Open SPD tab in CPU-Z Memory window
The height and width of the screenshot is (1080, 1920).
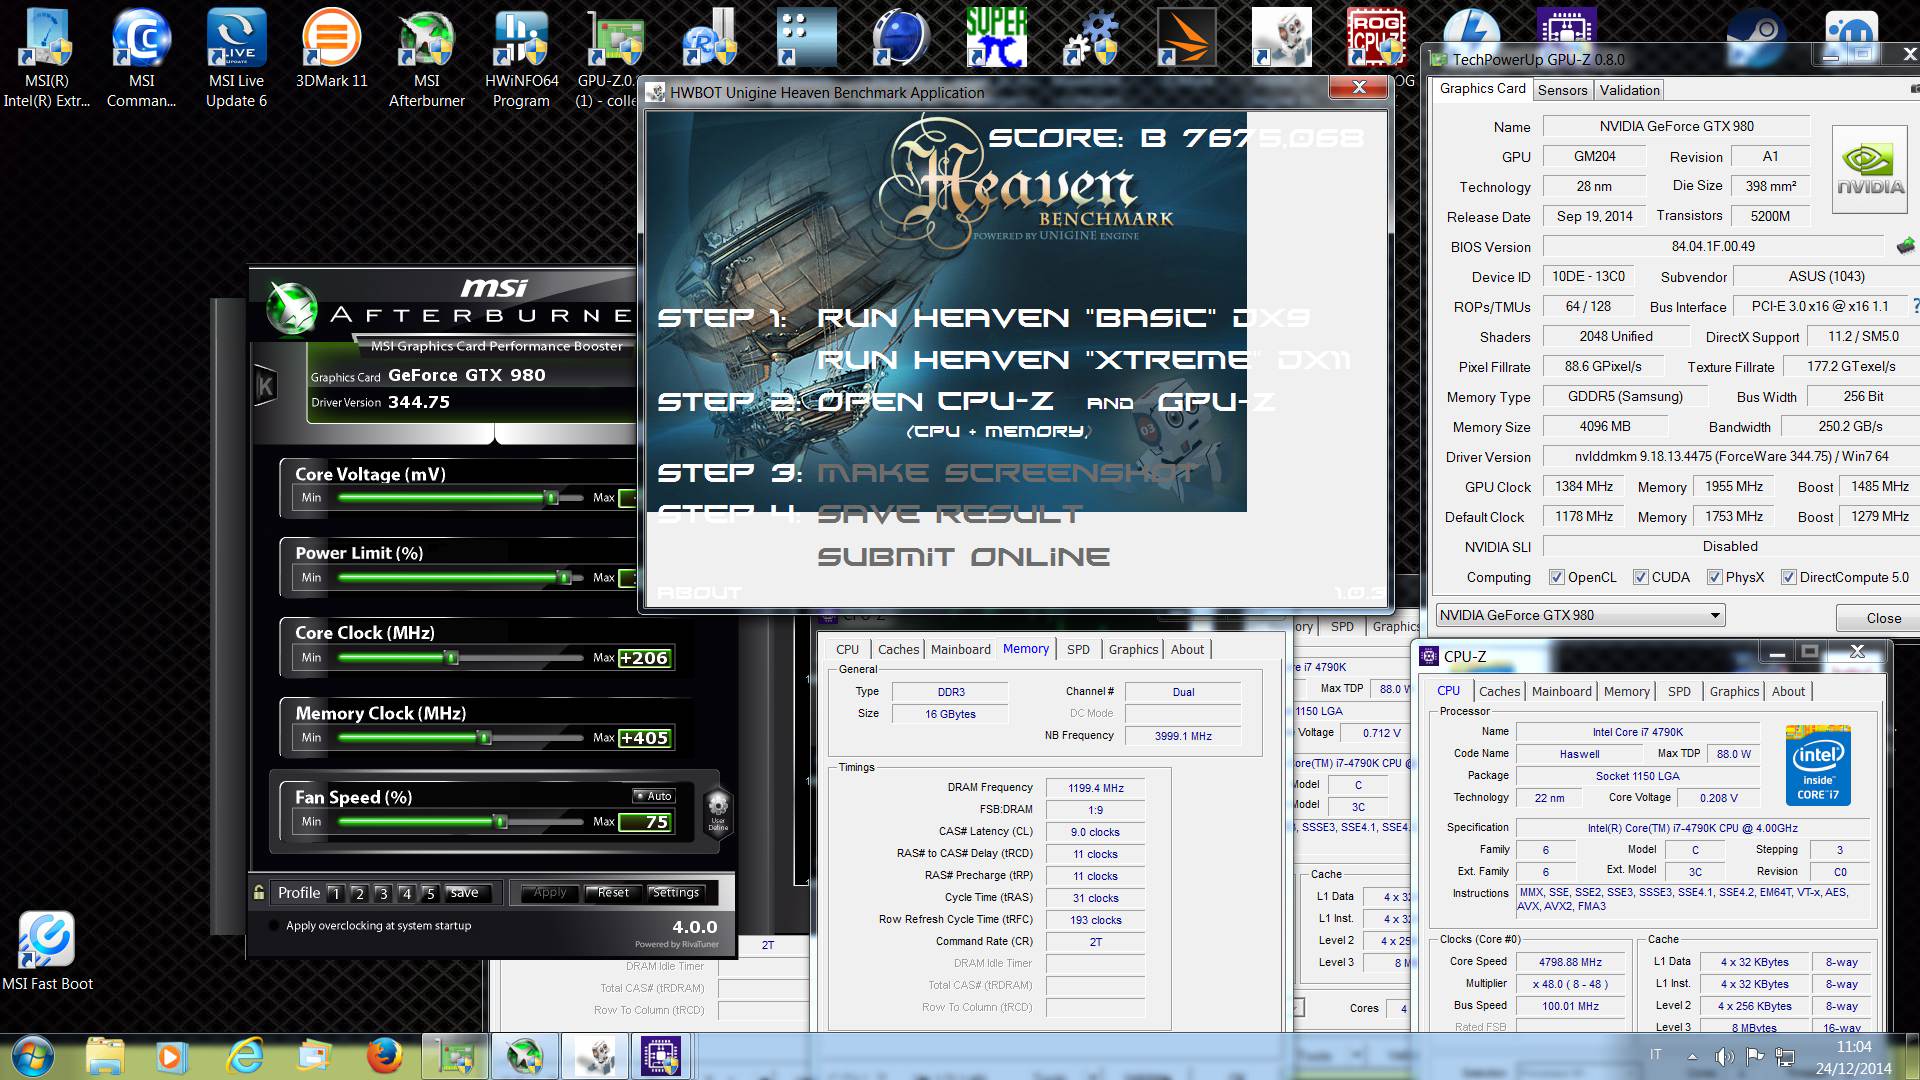[x=1078, y=649]
